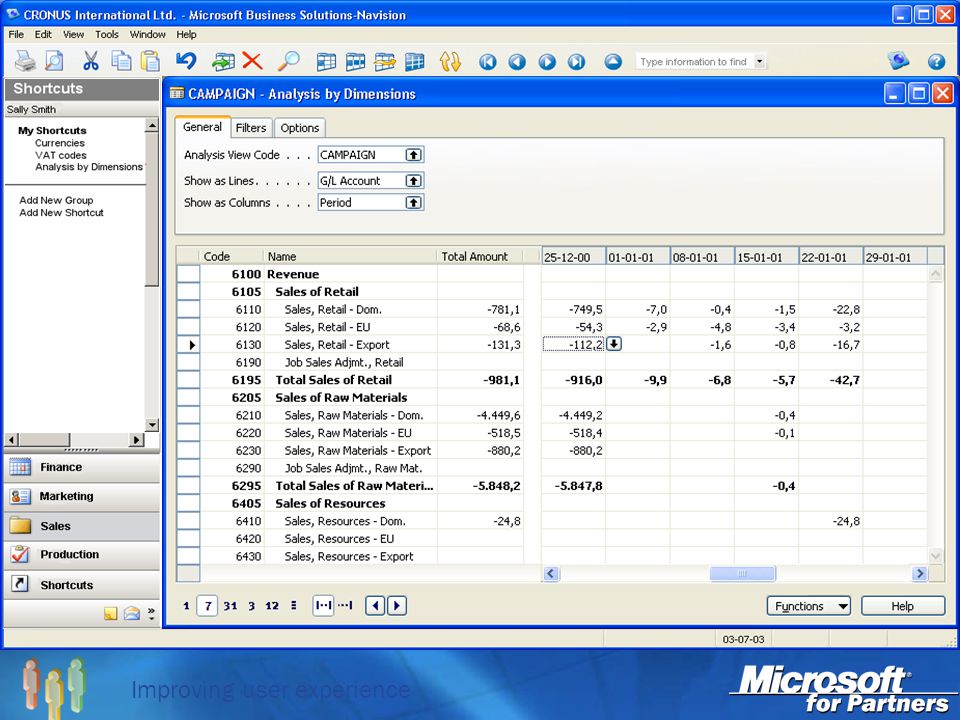
Task: Open the Window menu
Action: (x=148, y=34)
